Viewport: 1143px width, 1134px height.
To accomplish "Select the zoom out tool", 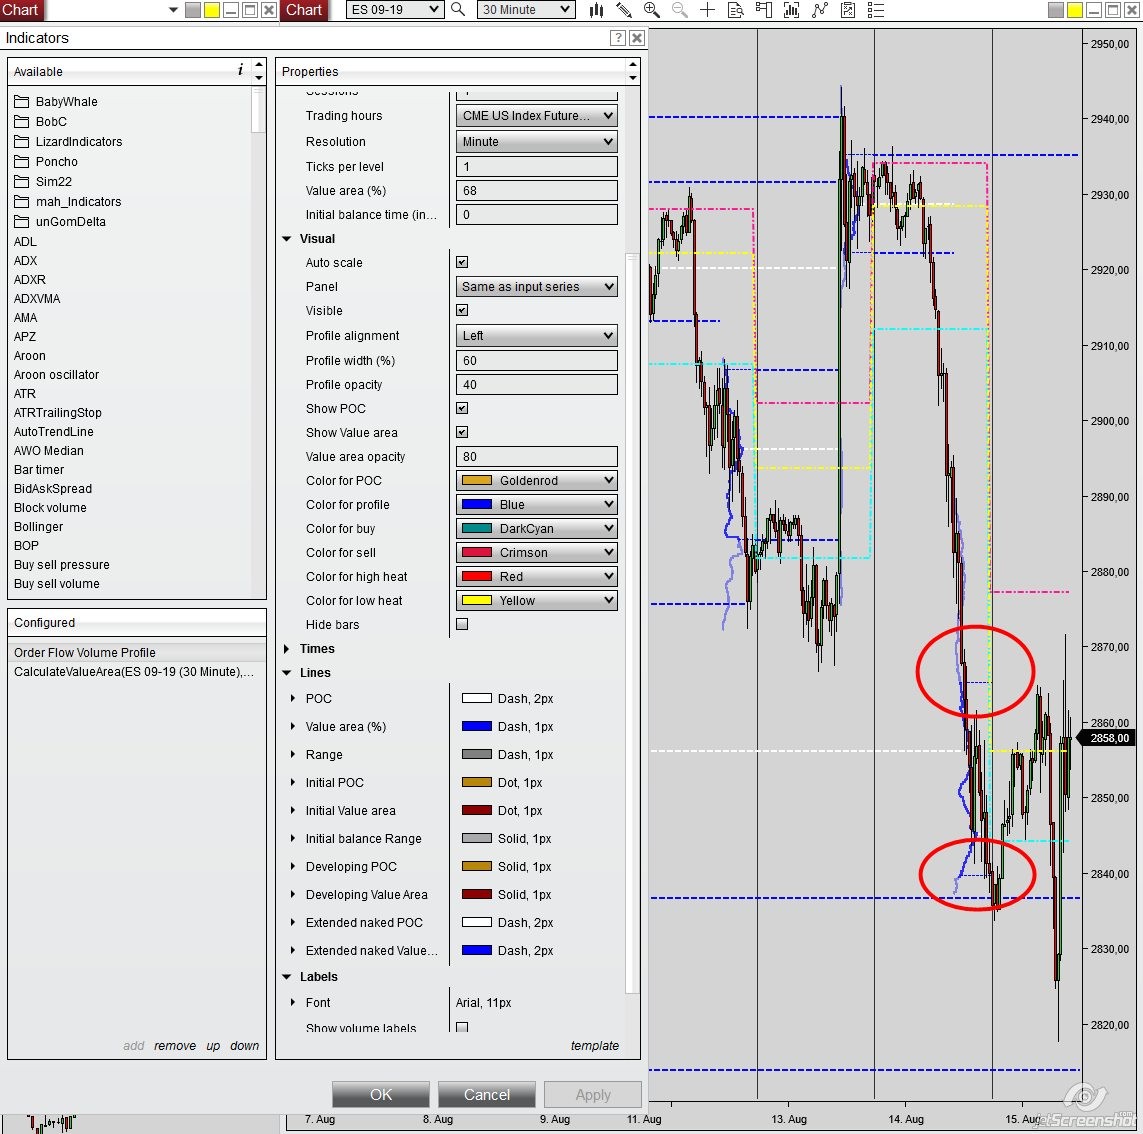I will 679,9.
